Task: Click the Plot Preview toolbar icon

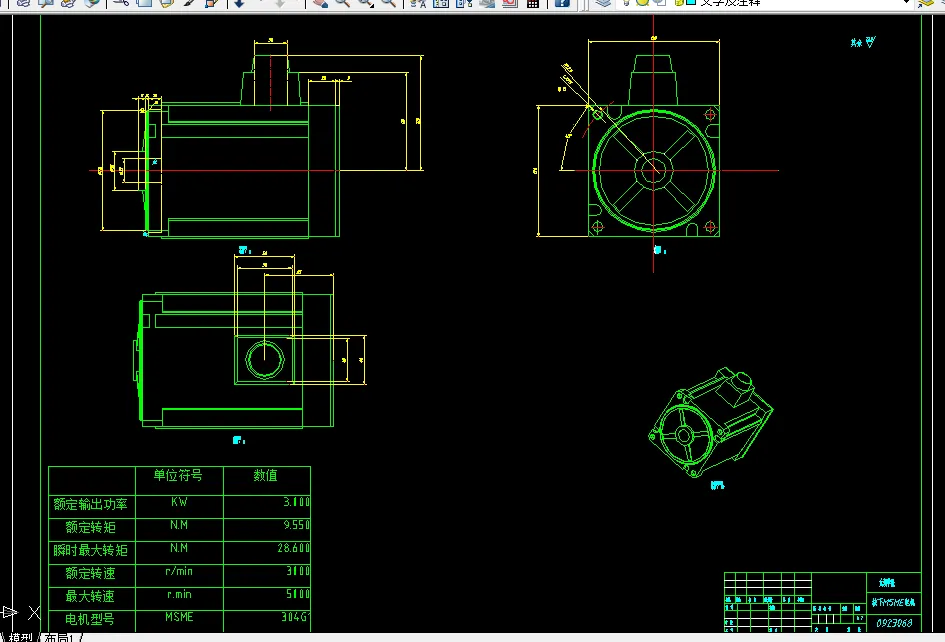Action: [x=46, y=2]
